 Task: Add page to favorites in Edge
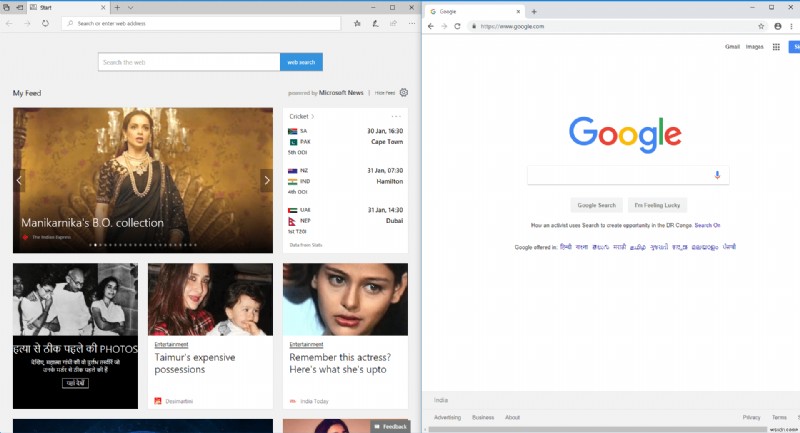(x=357, y=23)
